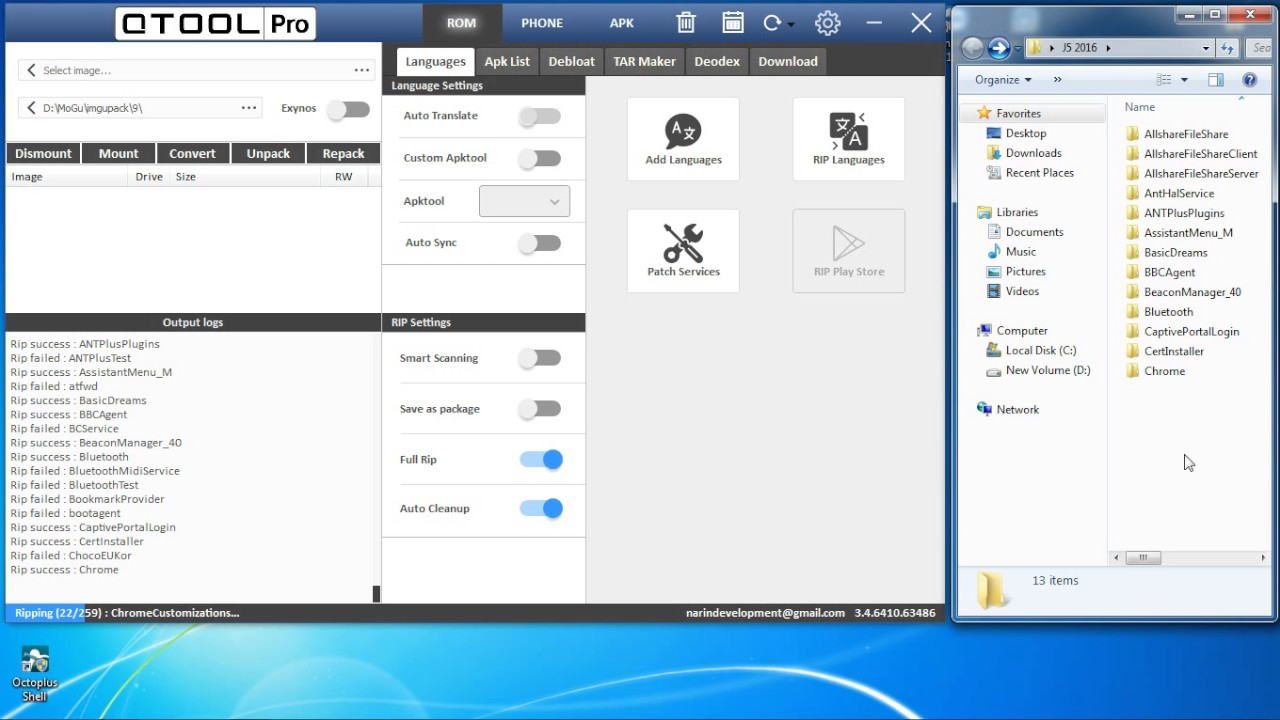The height and width of the screenshot is (720, 1280).
Task: Select the Chrome folder in Explorer
Action: tap(1164, 371)
